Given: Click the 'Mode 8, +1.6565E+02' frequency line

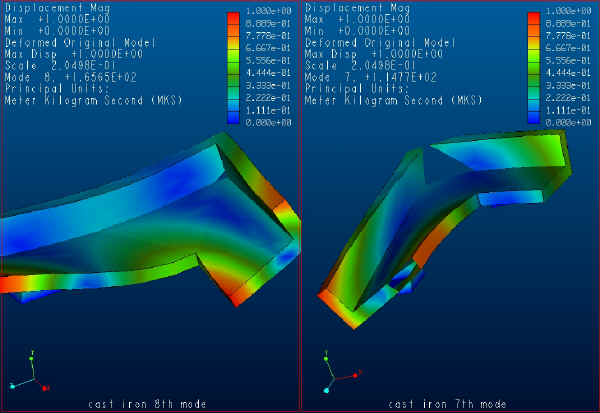Looking at the screenshot, I should pos(70,77).
